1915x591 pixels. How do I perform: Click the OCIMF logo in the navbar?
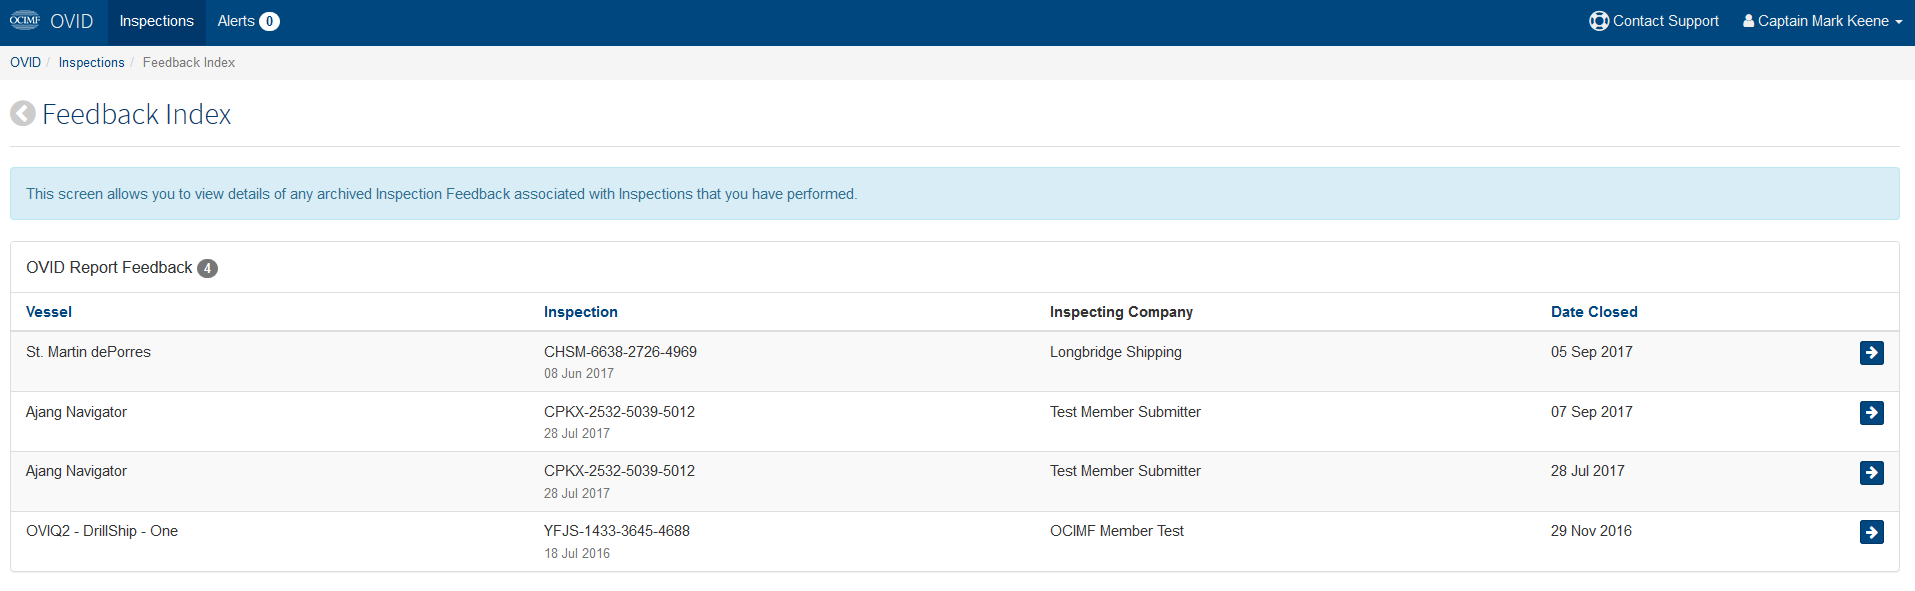point(25,20)
